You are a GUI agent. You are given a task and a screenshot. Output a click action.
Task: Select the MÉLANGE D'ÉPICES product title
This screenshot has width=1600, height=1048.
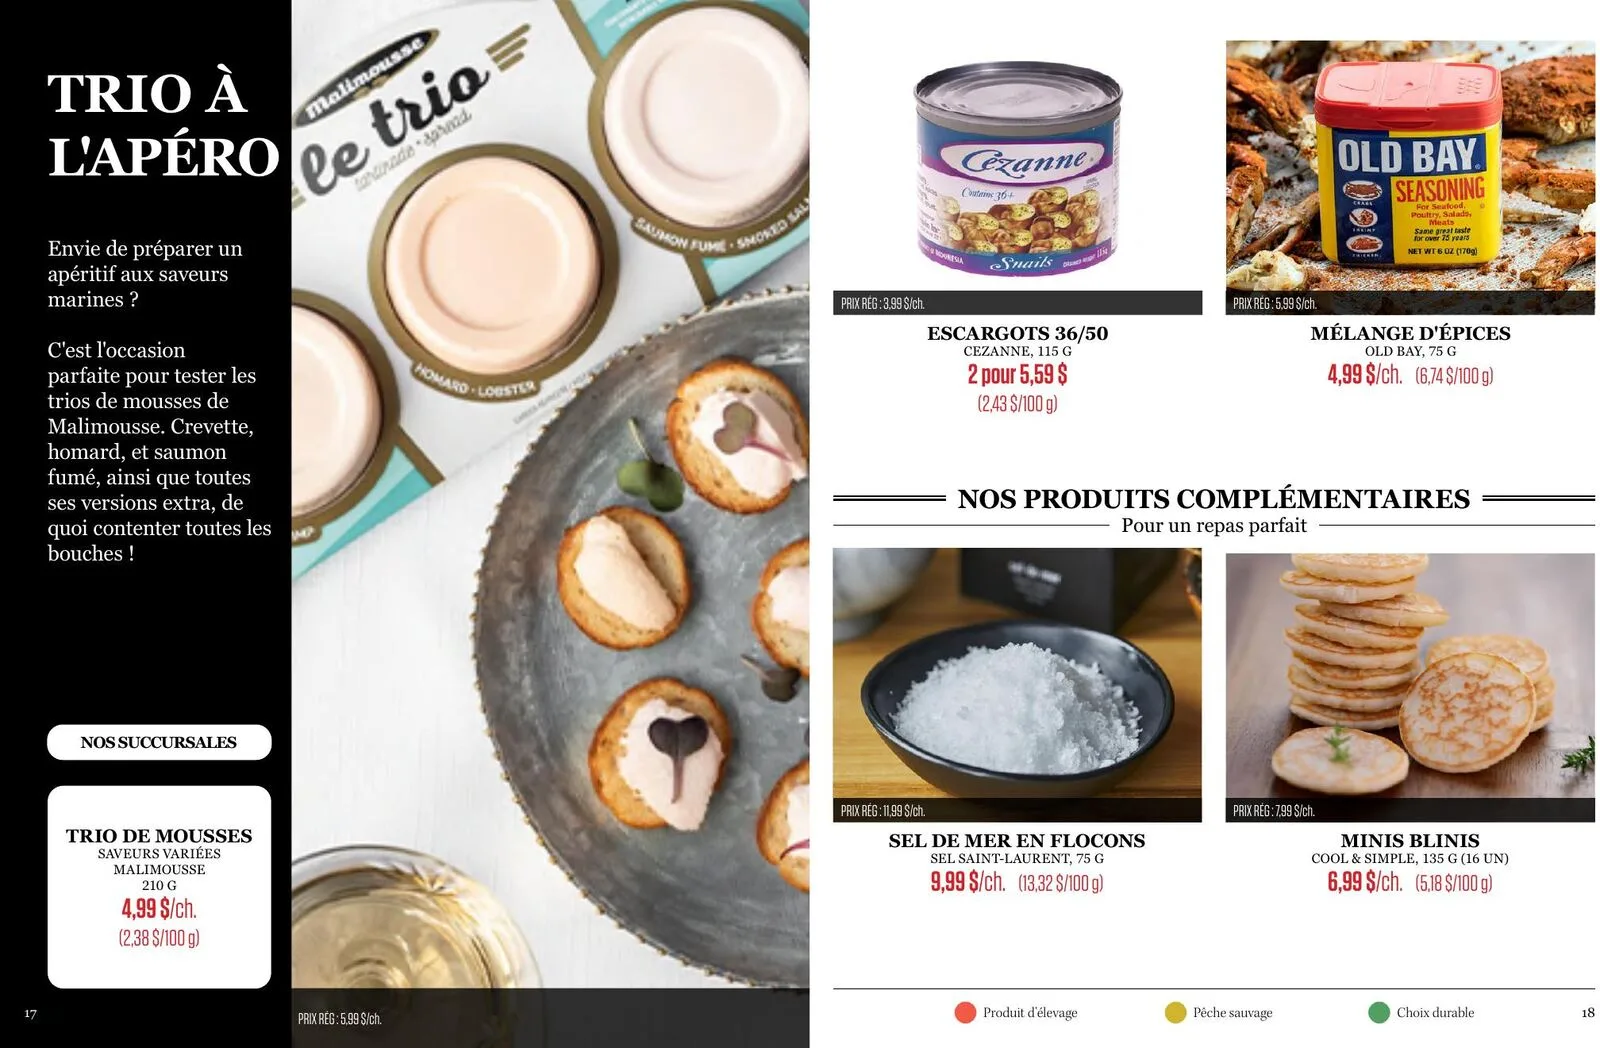1410,333
